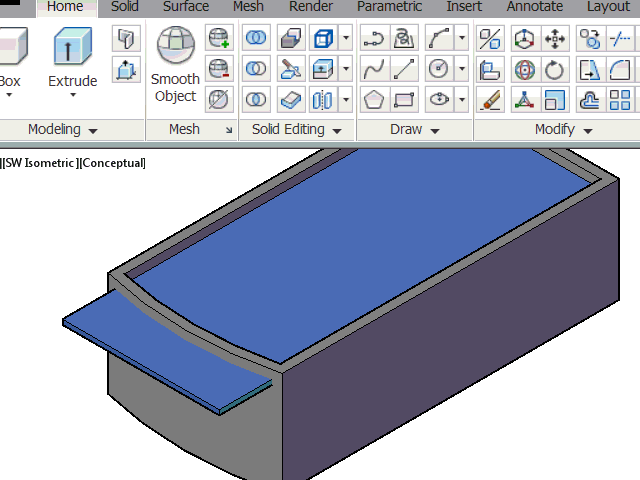Select the Rotate tool in Modify panel
Image resolution: width=640 pixels, height=480 pixels.
click(x=556, y=70)
